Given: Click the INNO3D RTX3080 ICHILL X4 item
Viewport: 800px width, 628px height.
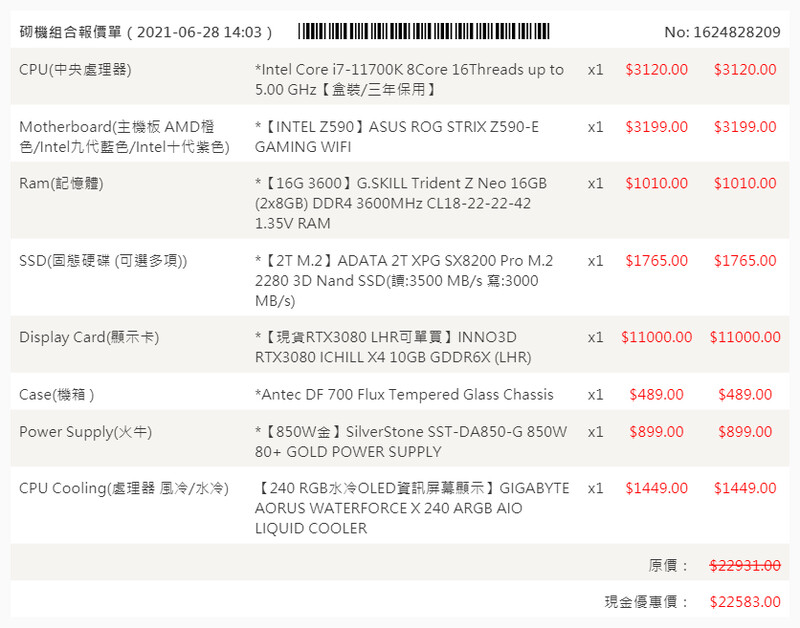Looking at the screenshot, I should pos(393,347).
